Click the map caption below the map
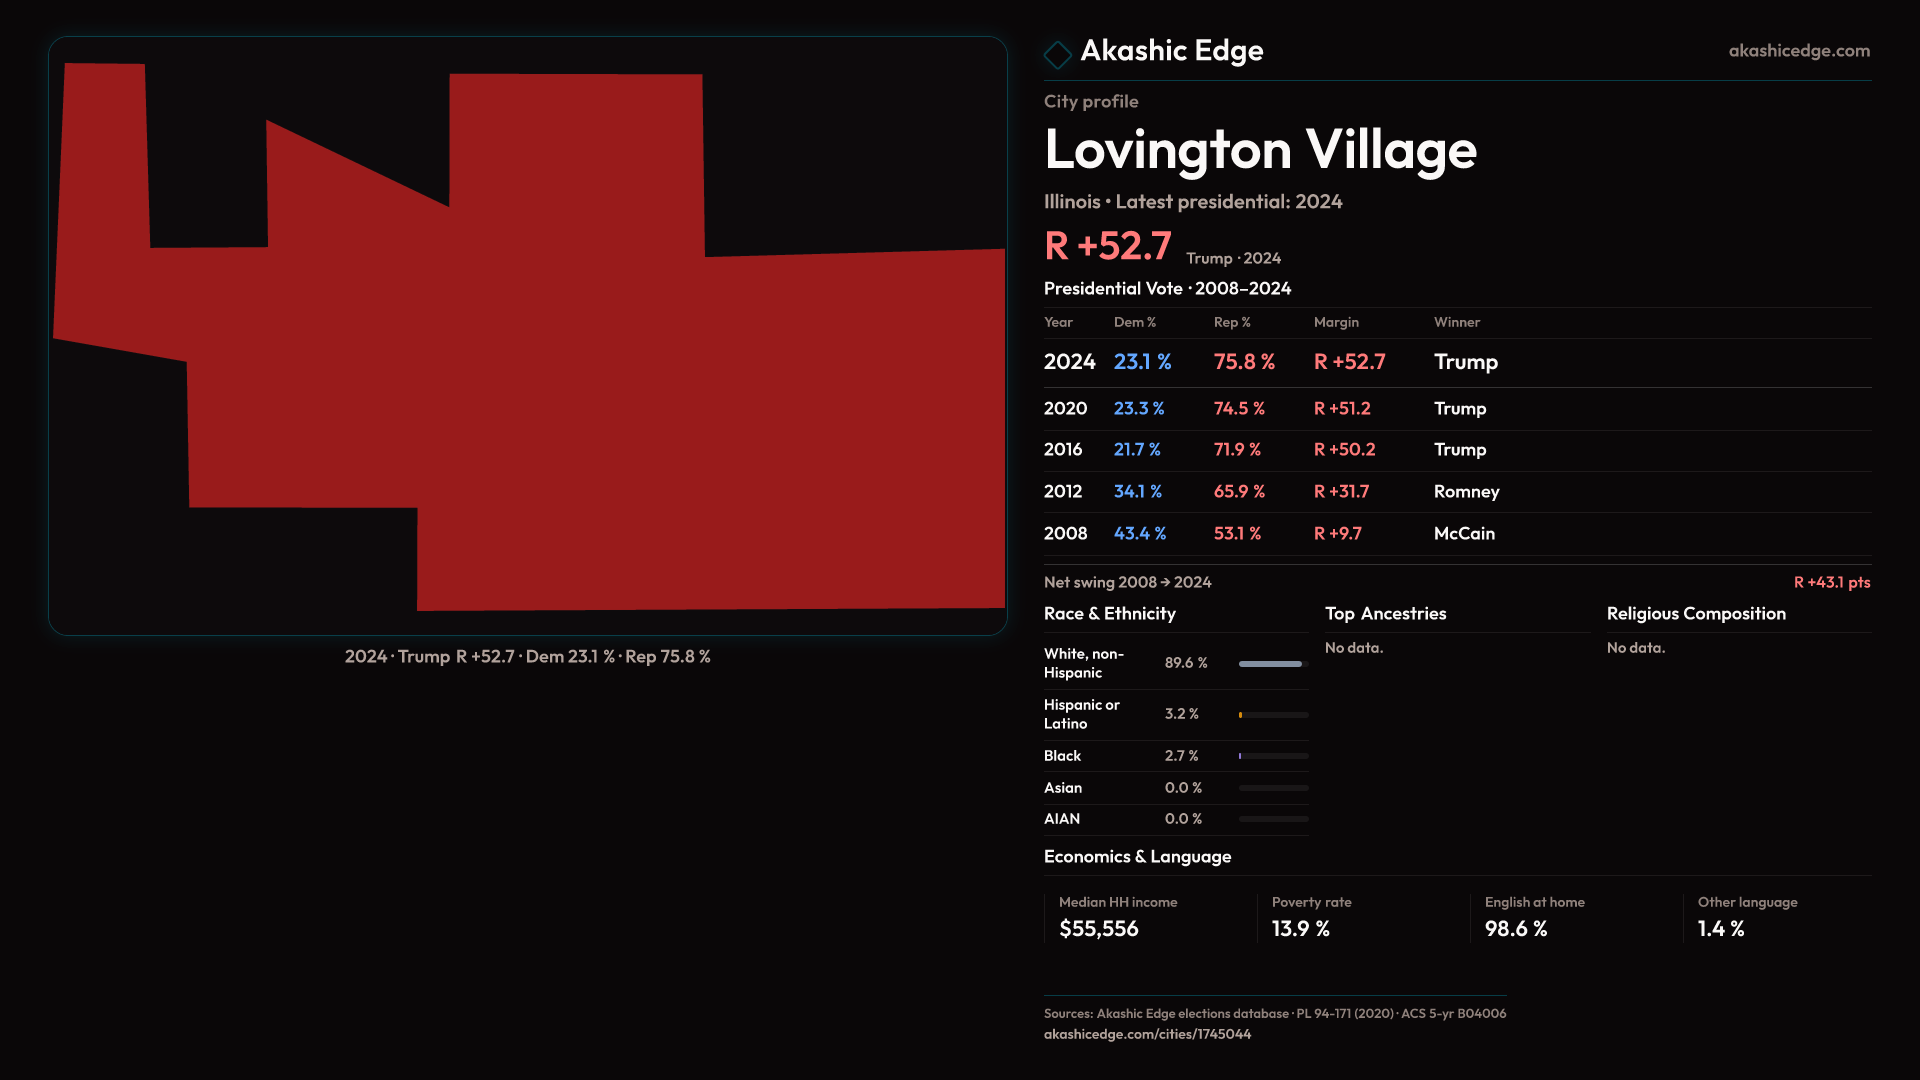This screenshot has height=1080, width=1920. coord(527,657)
